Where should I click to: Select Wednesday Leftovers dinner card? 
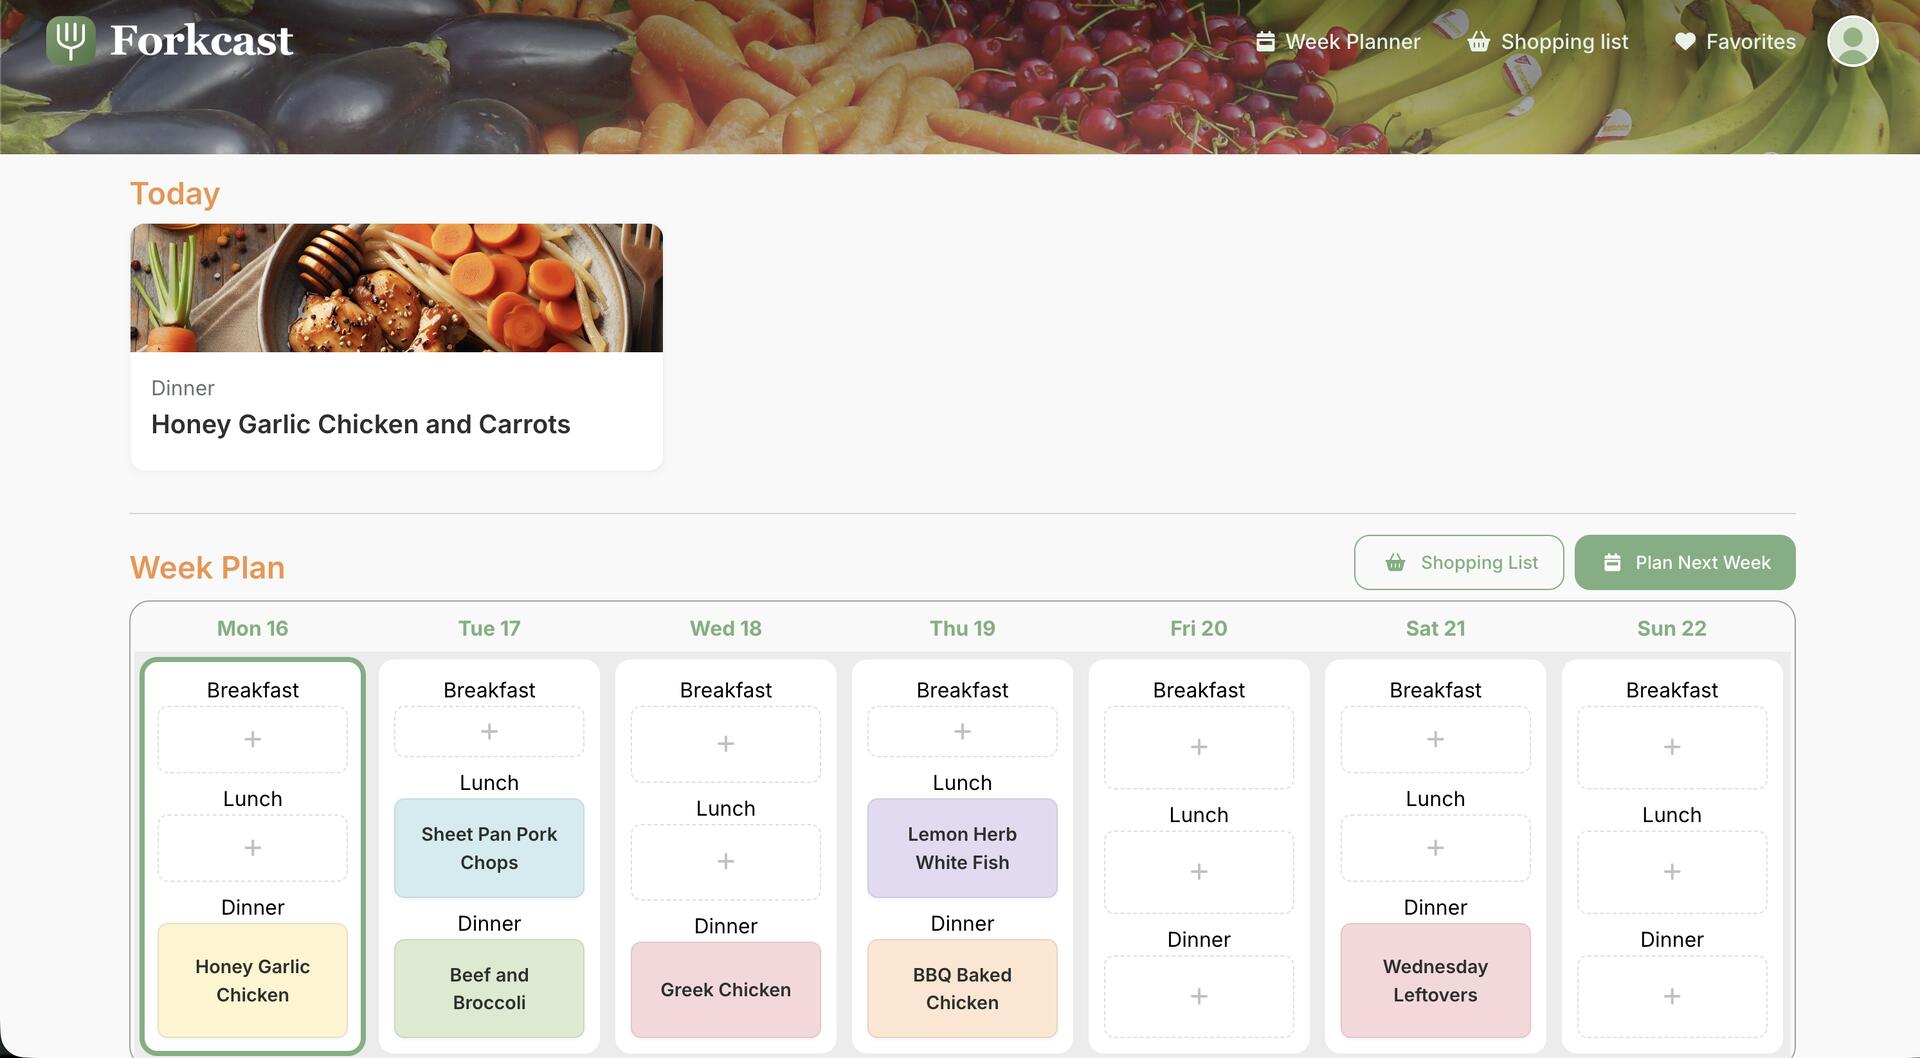1435,980
